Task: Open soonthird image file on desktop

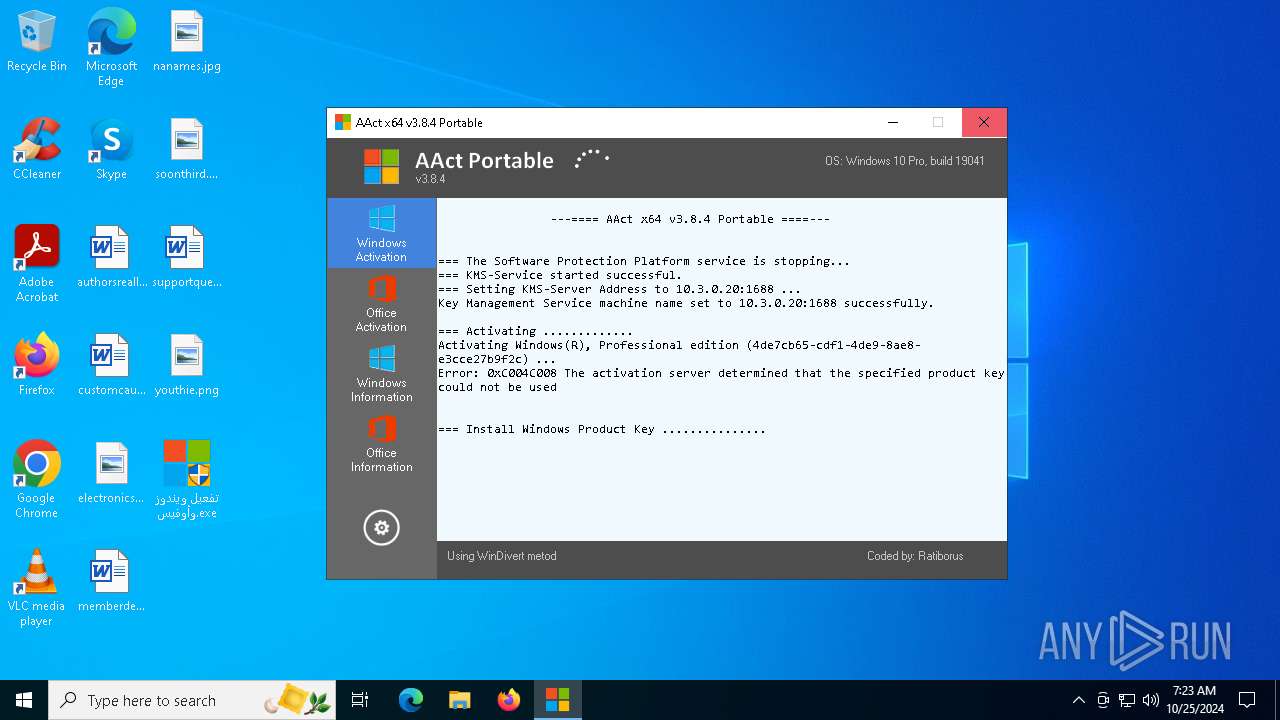Action: tap(187, 149)
